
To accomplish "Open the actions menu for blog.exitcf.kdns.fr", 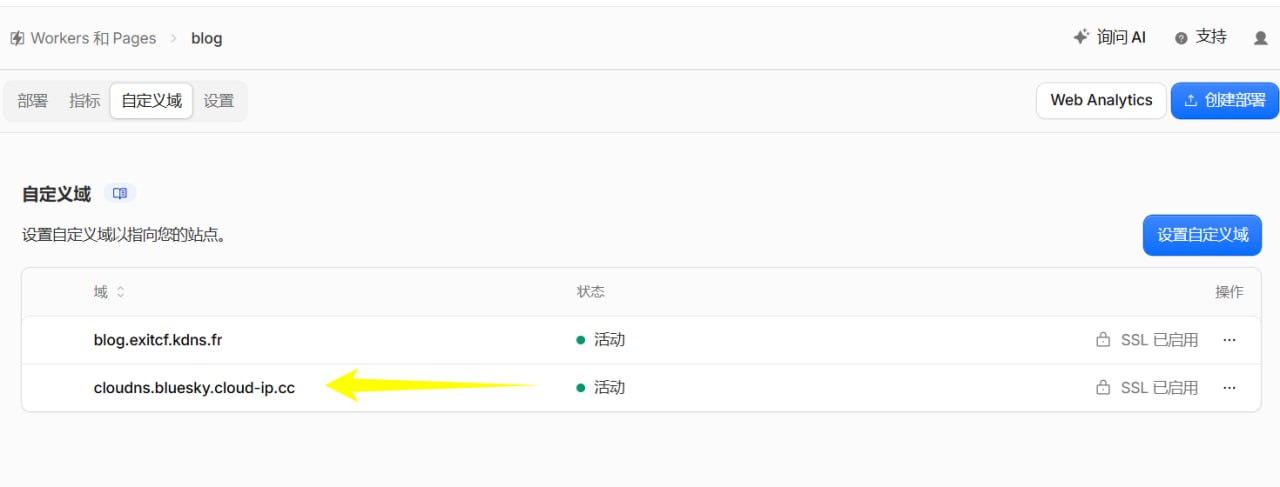I will (1229, 340).
